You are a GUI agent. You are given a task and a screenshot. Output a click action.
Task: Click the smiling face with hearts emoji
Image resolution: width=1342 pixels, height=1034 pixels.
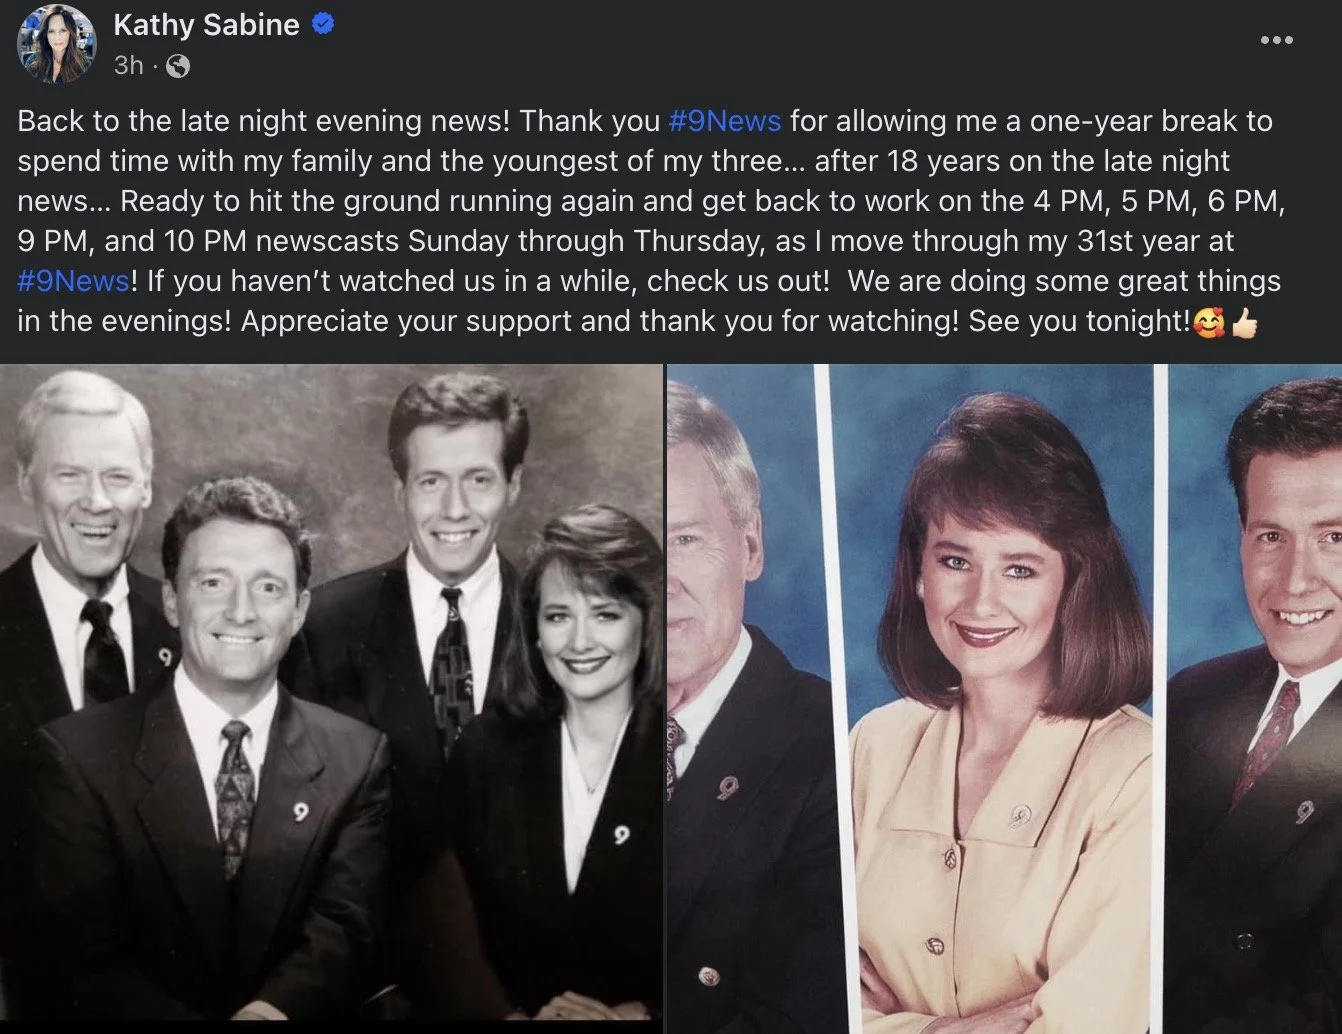click(x=1209, y=323)
